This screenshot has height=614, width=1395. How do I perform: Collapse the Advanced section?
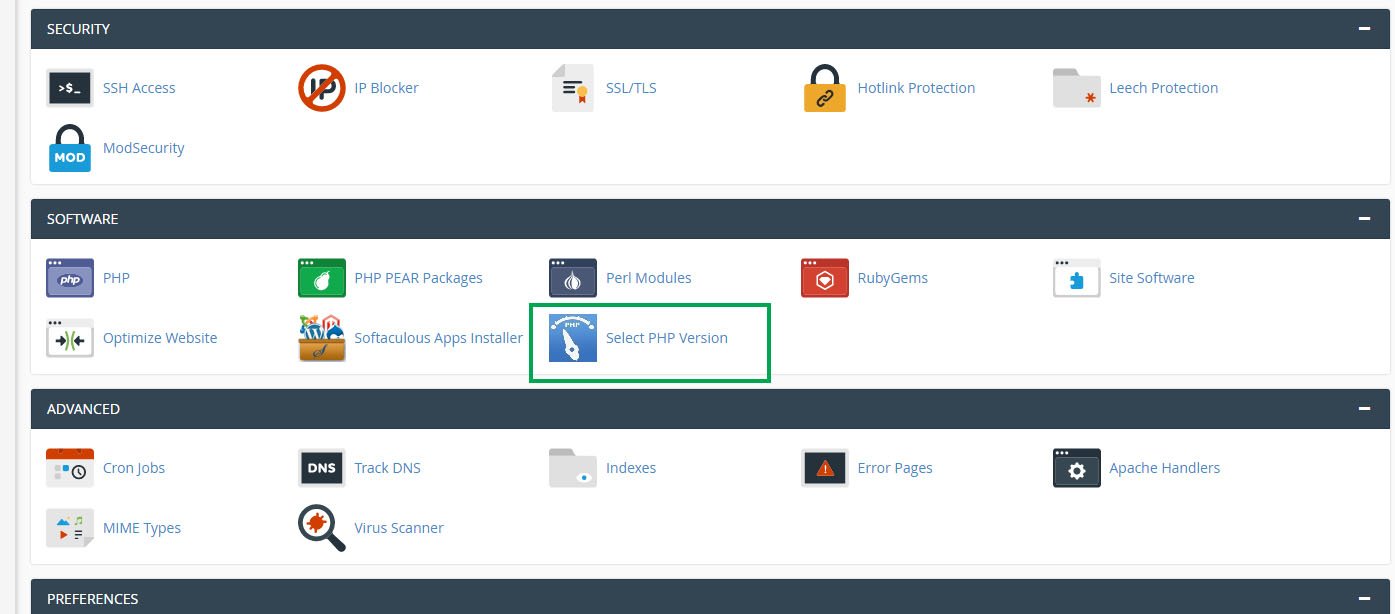(x=1364, y=409)
